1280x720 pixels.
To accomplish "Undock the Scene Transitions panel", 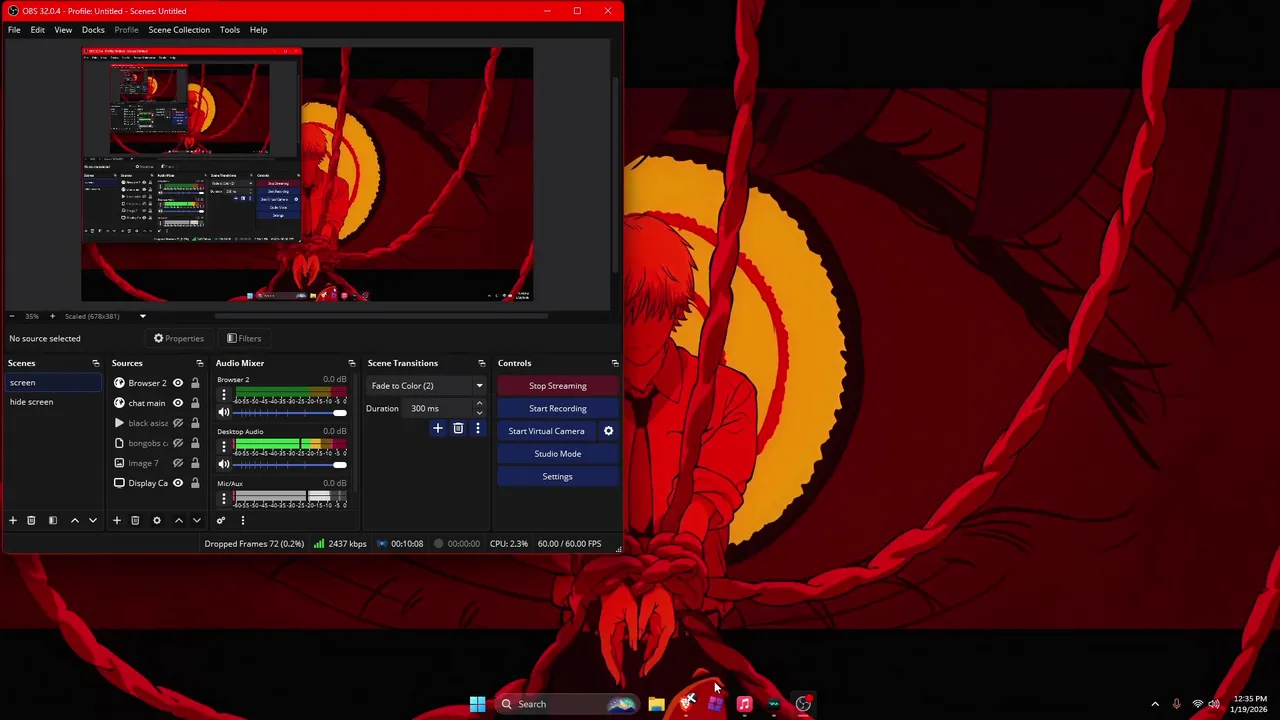I will pyautogui.click(x=481, y=363).
